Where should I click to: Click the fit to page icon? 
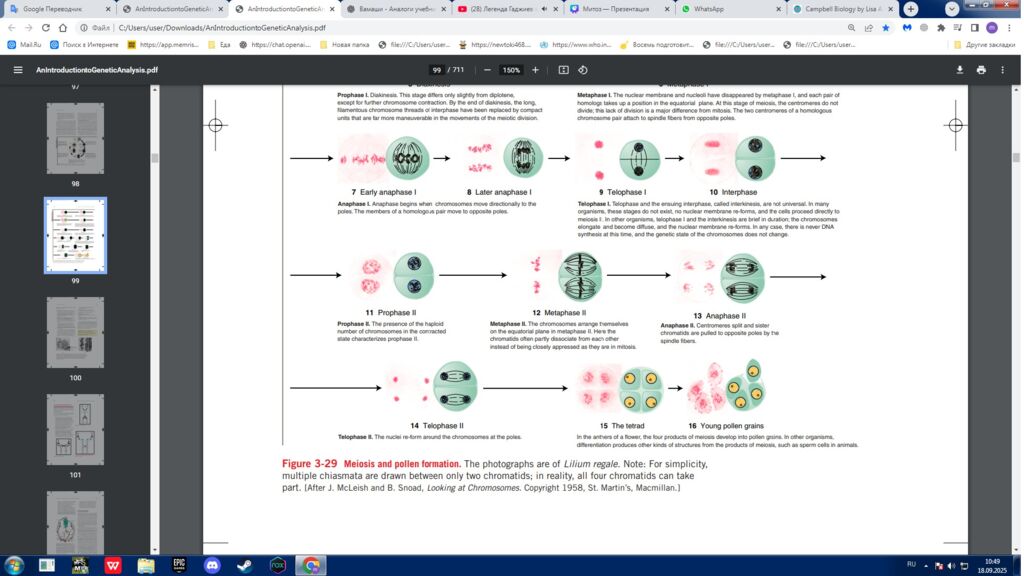[563, 70]
